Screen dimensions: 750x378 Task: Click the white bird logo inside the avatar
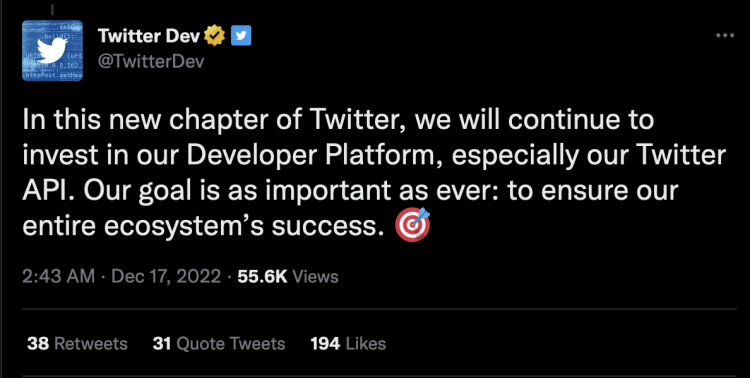coord(53,49)
